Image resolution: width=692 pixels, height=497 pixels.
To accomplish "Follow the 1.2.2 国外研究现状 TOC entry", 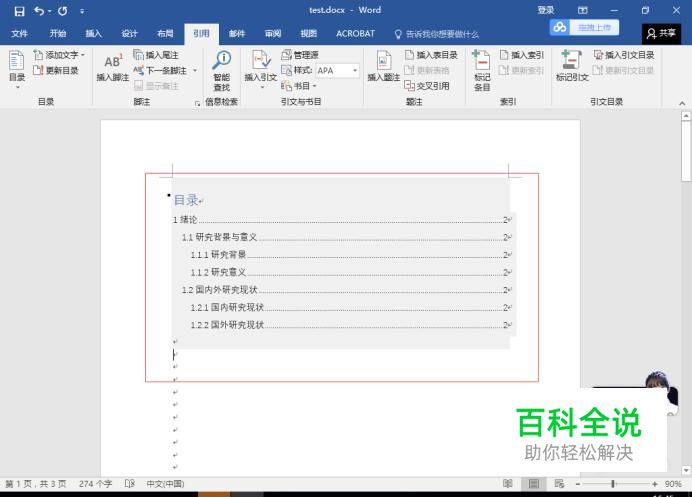I will [x=351, y=325].
